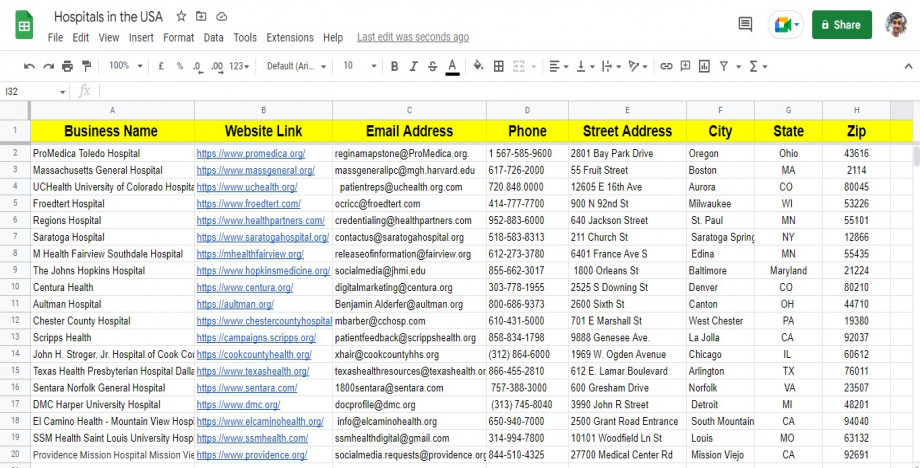Toggle strikethrough formatting

pyautogui.click(x=432, y=66)
